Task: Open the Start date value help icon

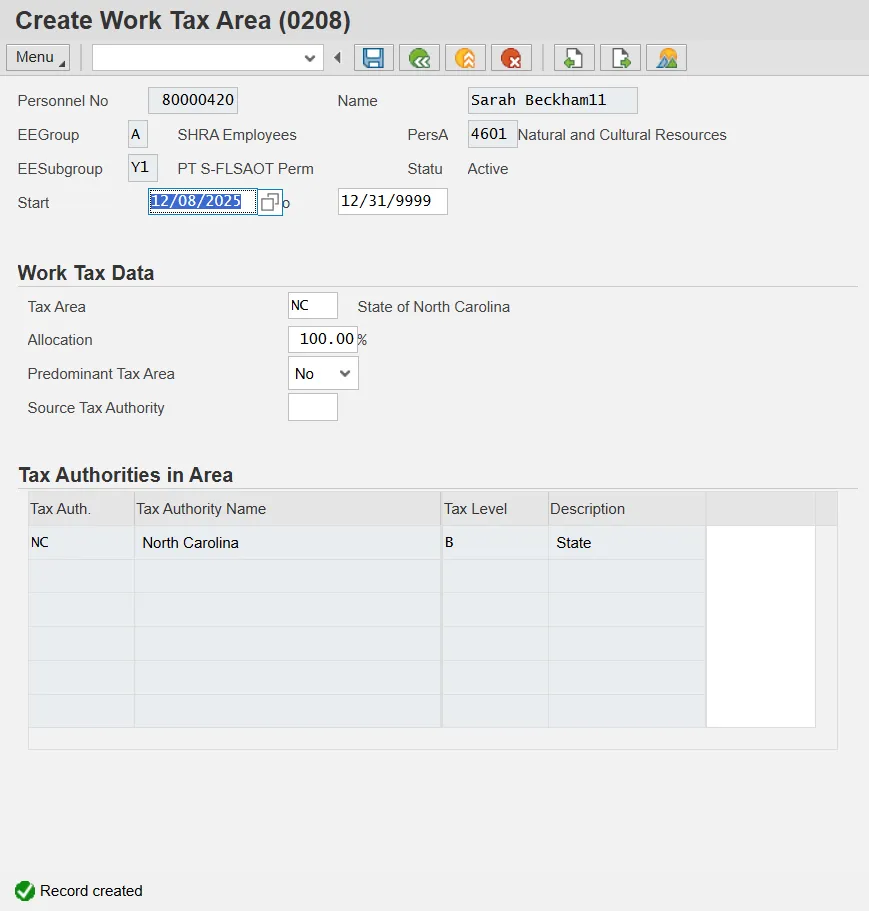Action: point(269,202)
